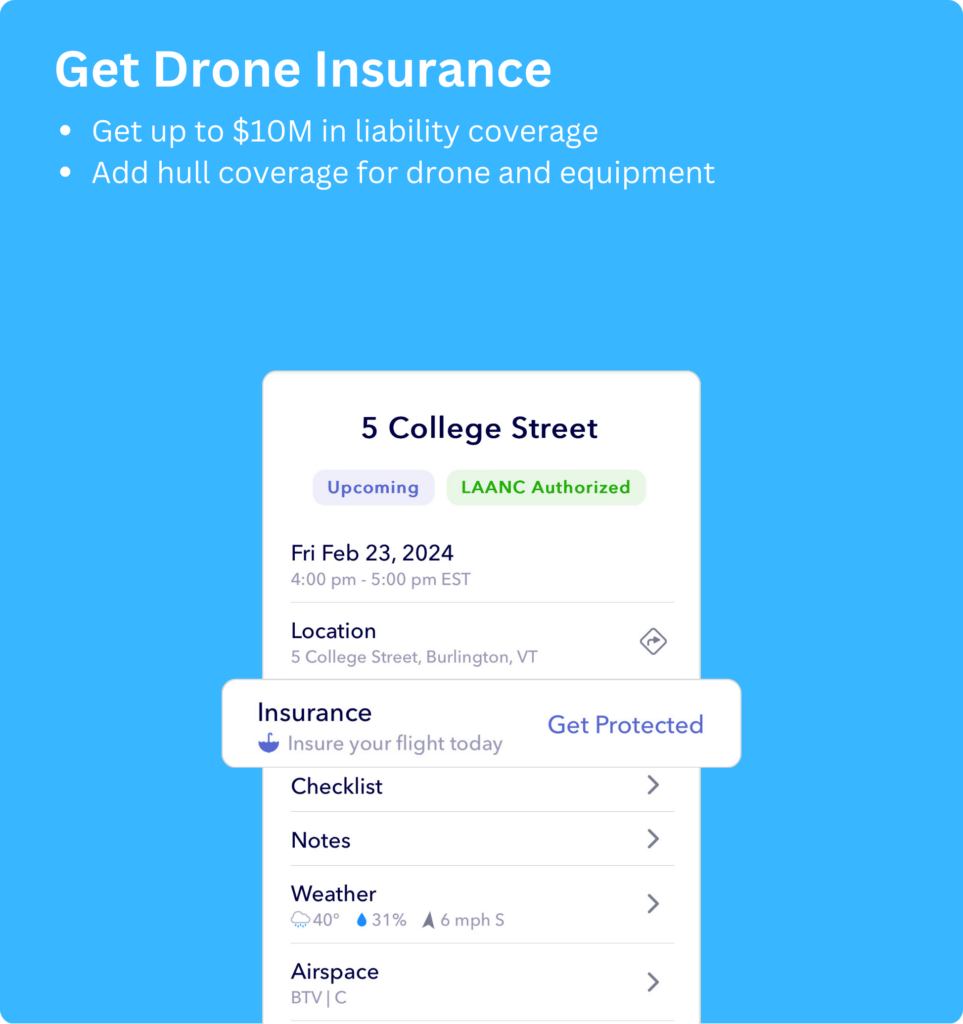The width and height of the screenshot is (963, 1024).
Task: Click the rain cloud weather icon
Action: click(x=300, y=920)
